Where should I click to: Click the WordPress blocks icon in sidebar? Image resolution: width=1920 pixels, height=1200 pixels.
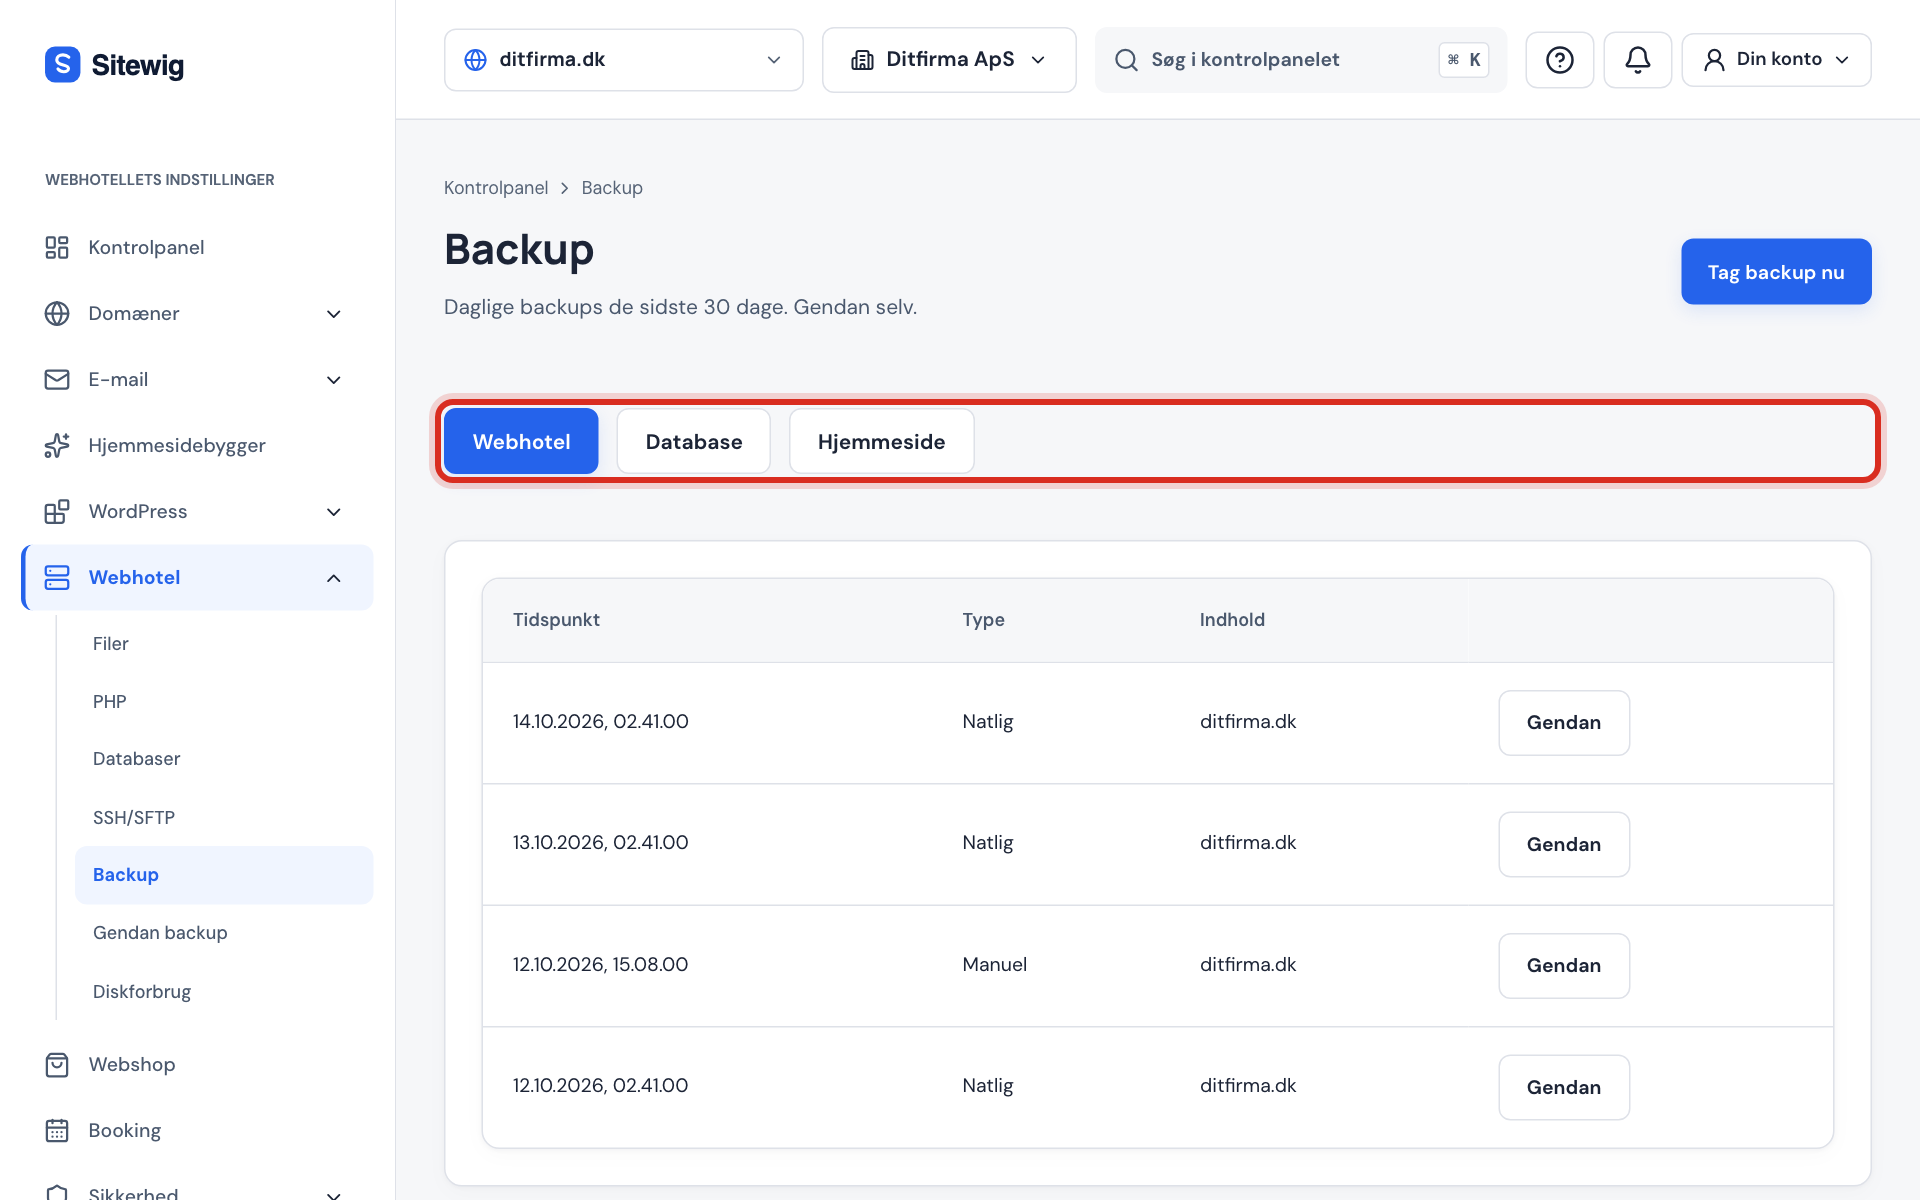click(x=57, y=511)
